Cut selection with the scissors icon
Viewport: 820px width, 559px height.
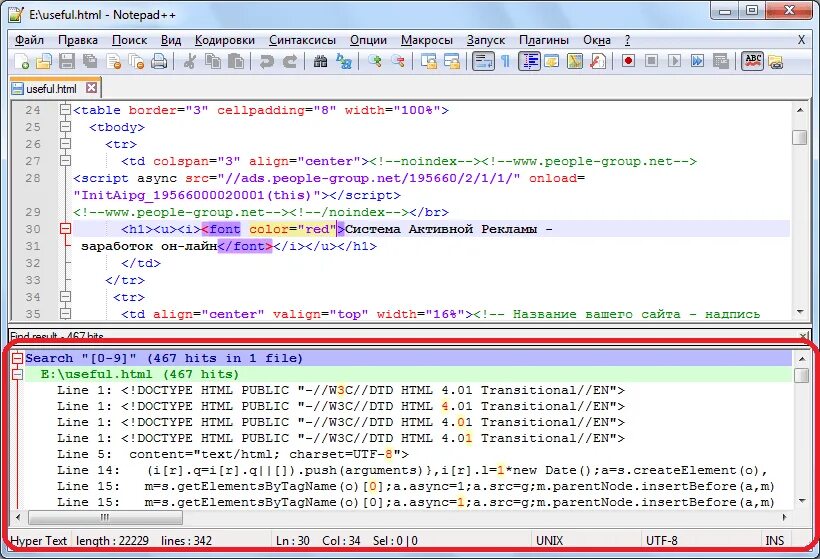pyautogui.click(x=189, y=62)
